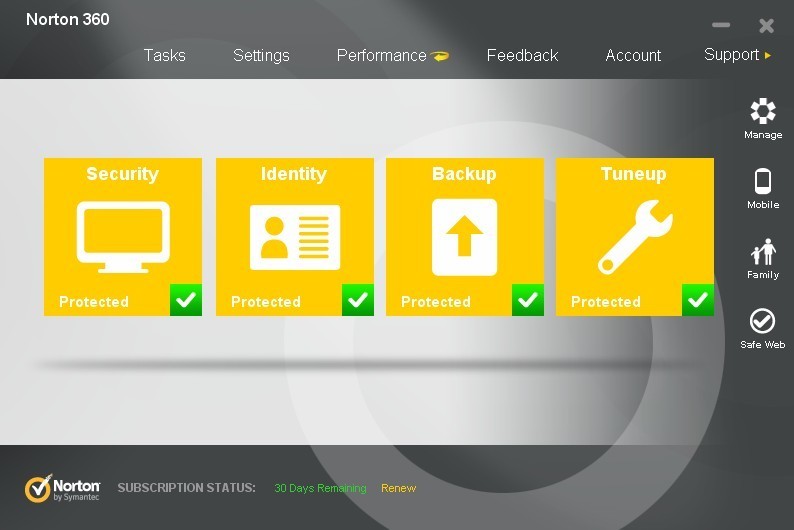Select the Security monitor icon
This screenshot has width=794, height=530.
[x=123, y=237]
